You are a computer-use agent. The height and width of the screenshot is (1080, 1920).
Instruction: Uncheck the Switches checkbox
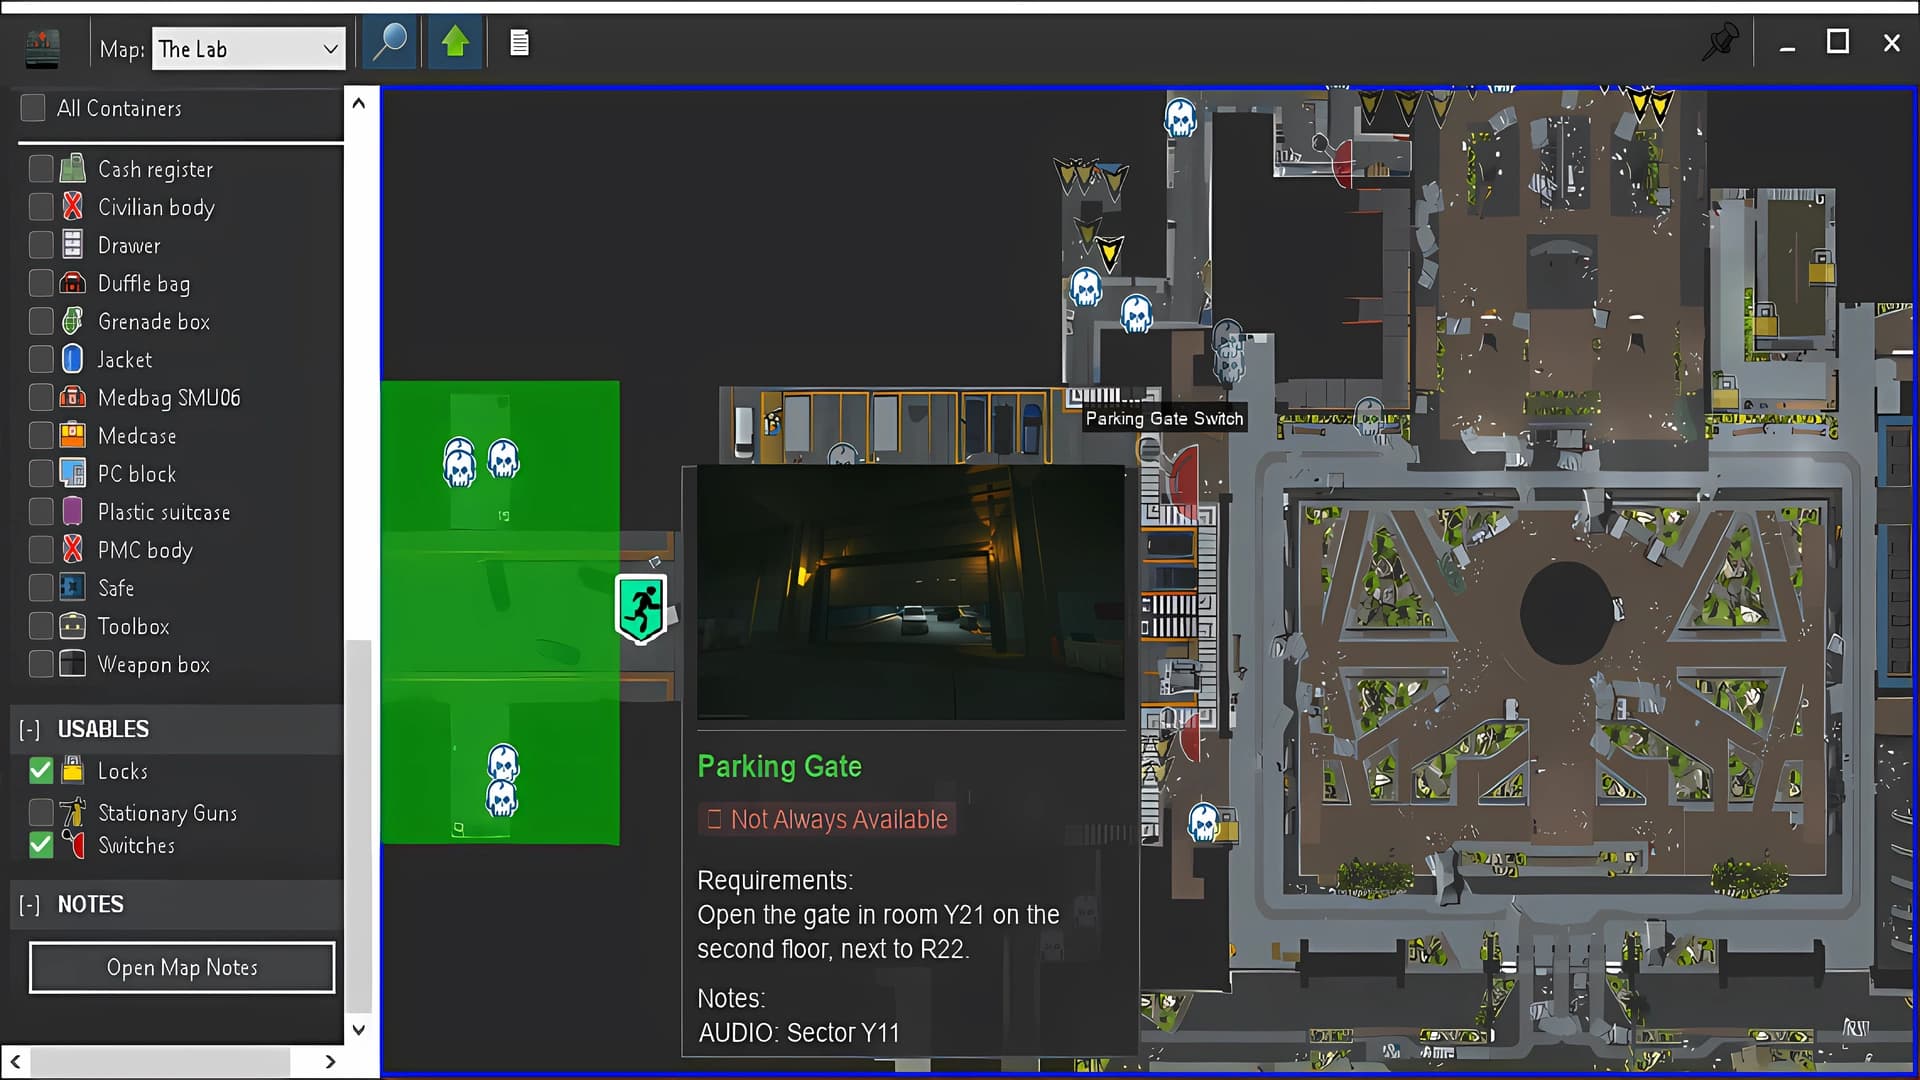tap(41, 845)
